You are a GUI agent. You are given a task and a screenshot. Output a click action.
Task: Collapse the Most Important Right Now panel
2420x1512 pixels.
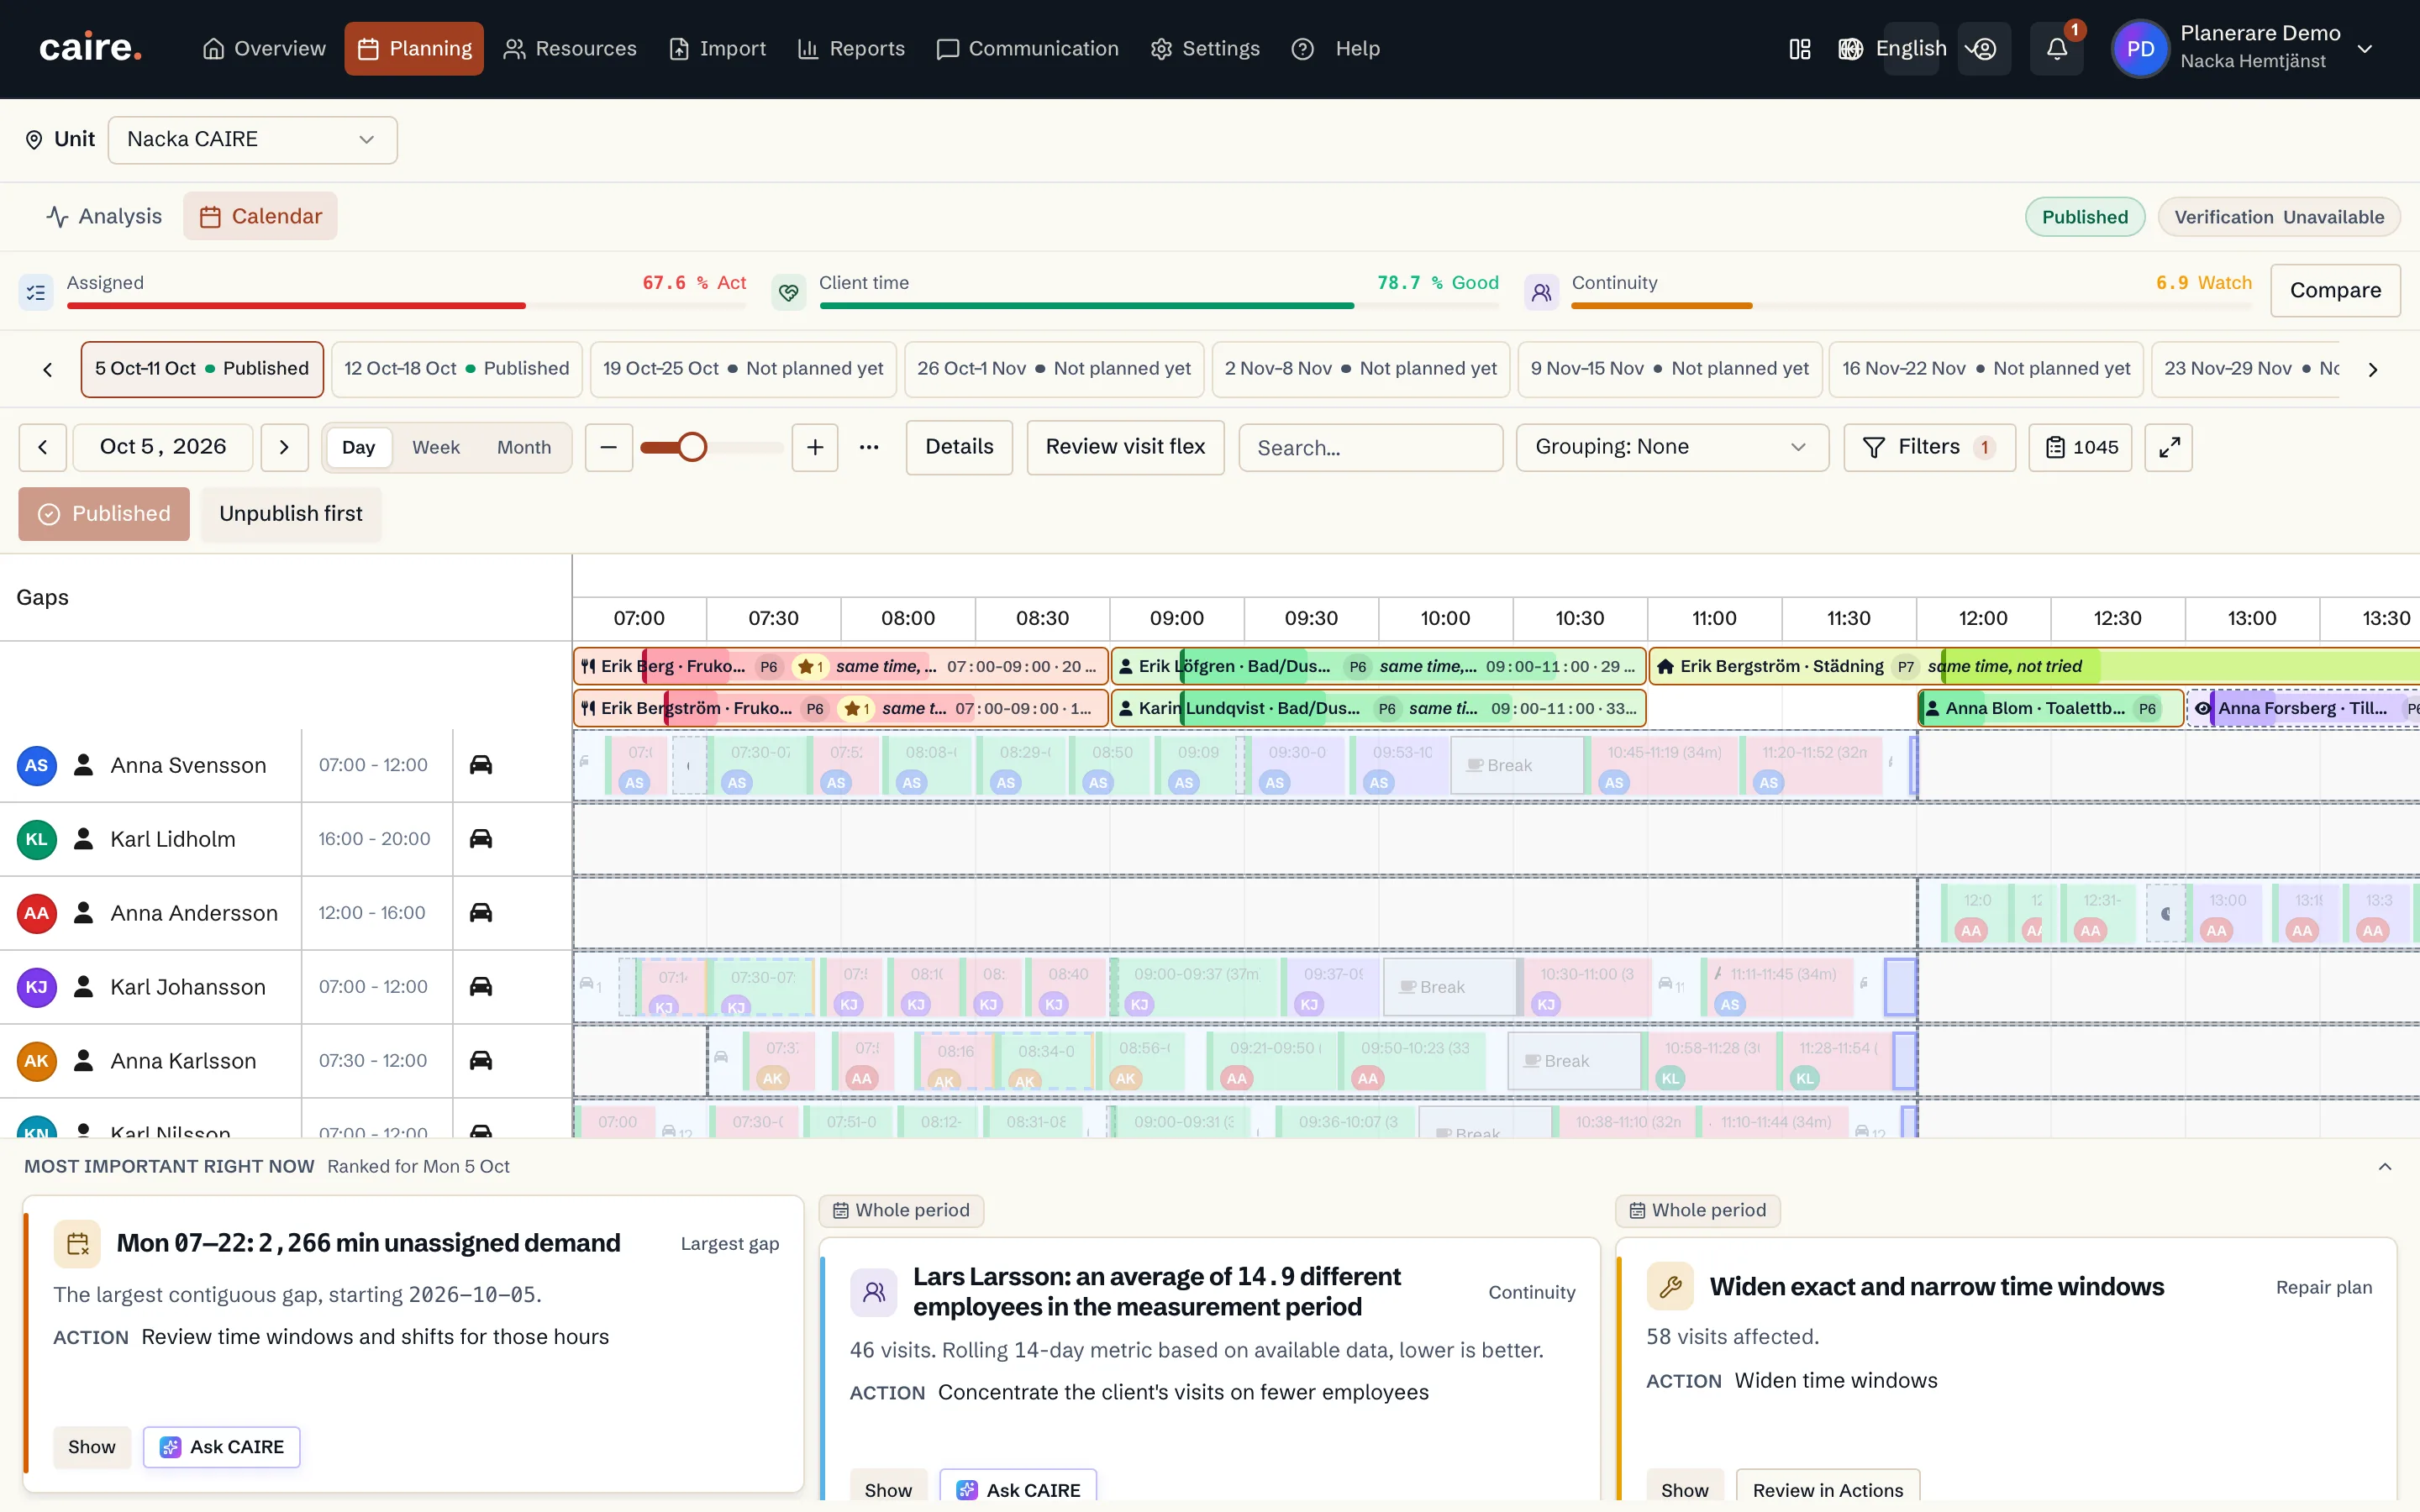point(2385,1167)
